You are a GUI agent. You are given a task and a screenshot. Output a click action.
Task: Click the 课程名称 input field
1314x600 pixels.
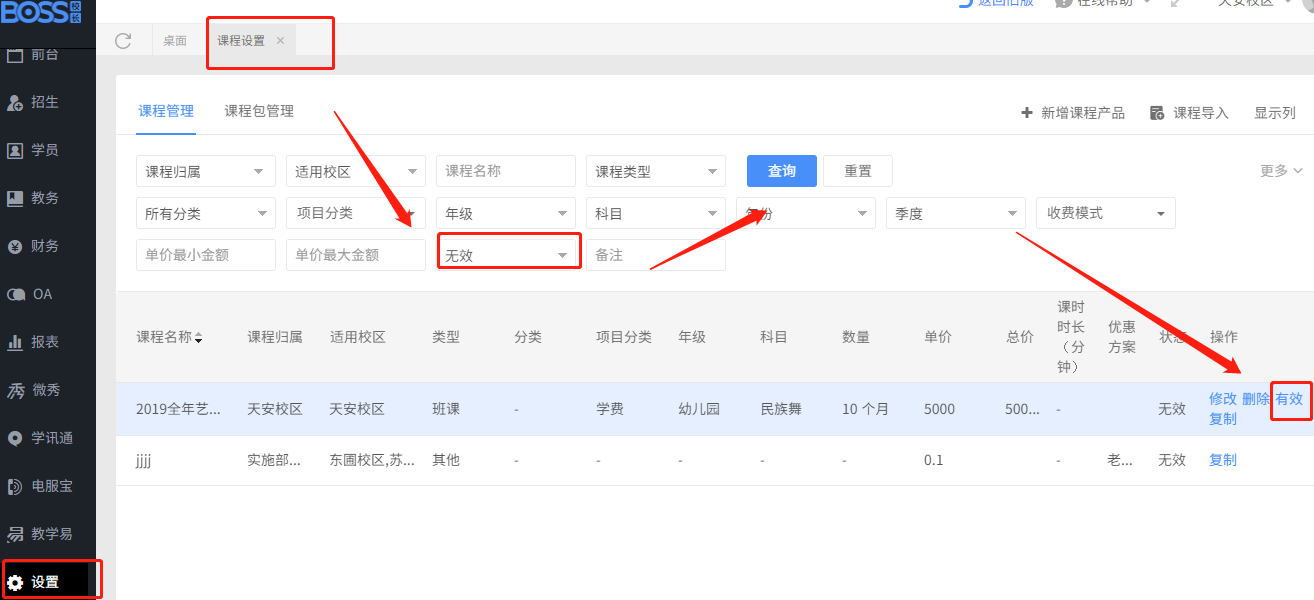505,171
